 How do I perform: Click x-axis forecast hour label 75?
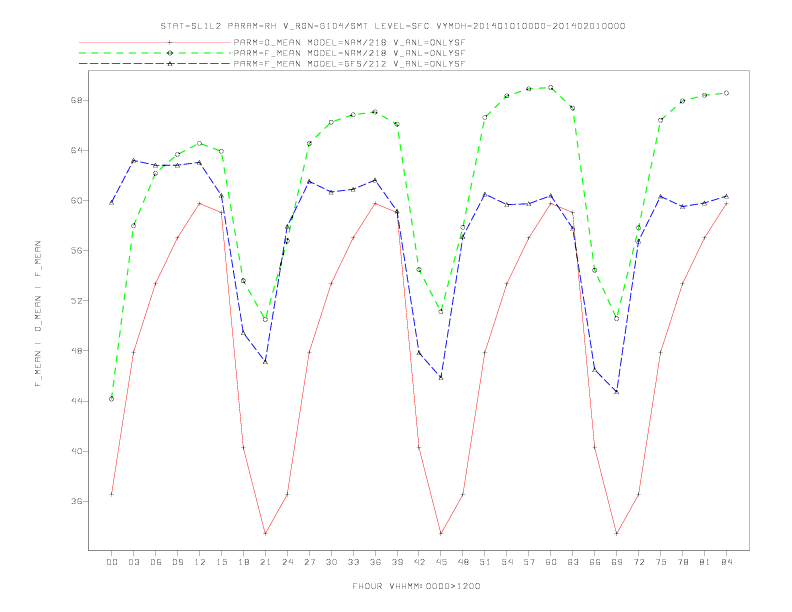point(661,562)
